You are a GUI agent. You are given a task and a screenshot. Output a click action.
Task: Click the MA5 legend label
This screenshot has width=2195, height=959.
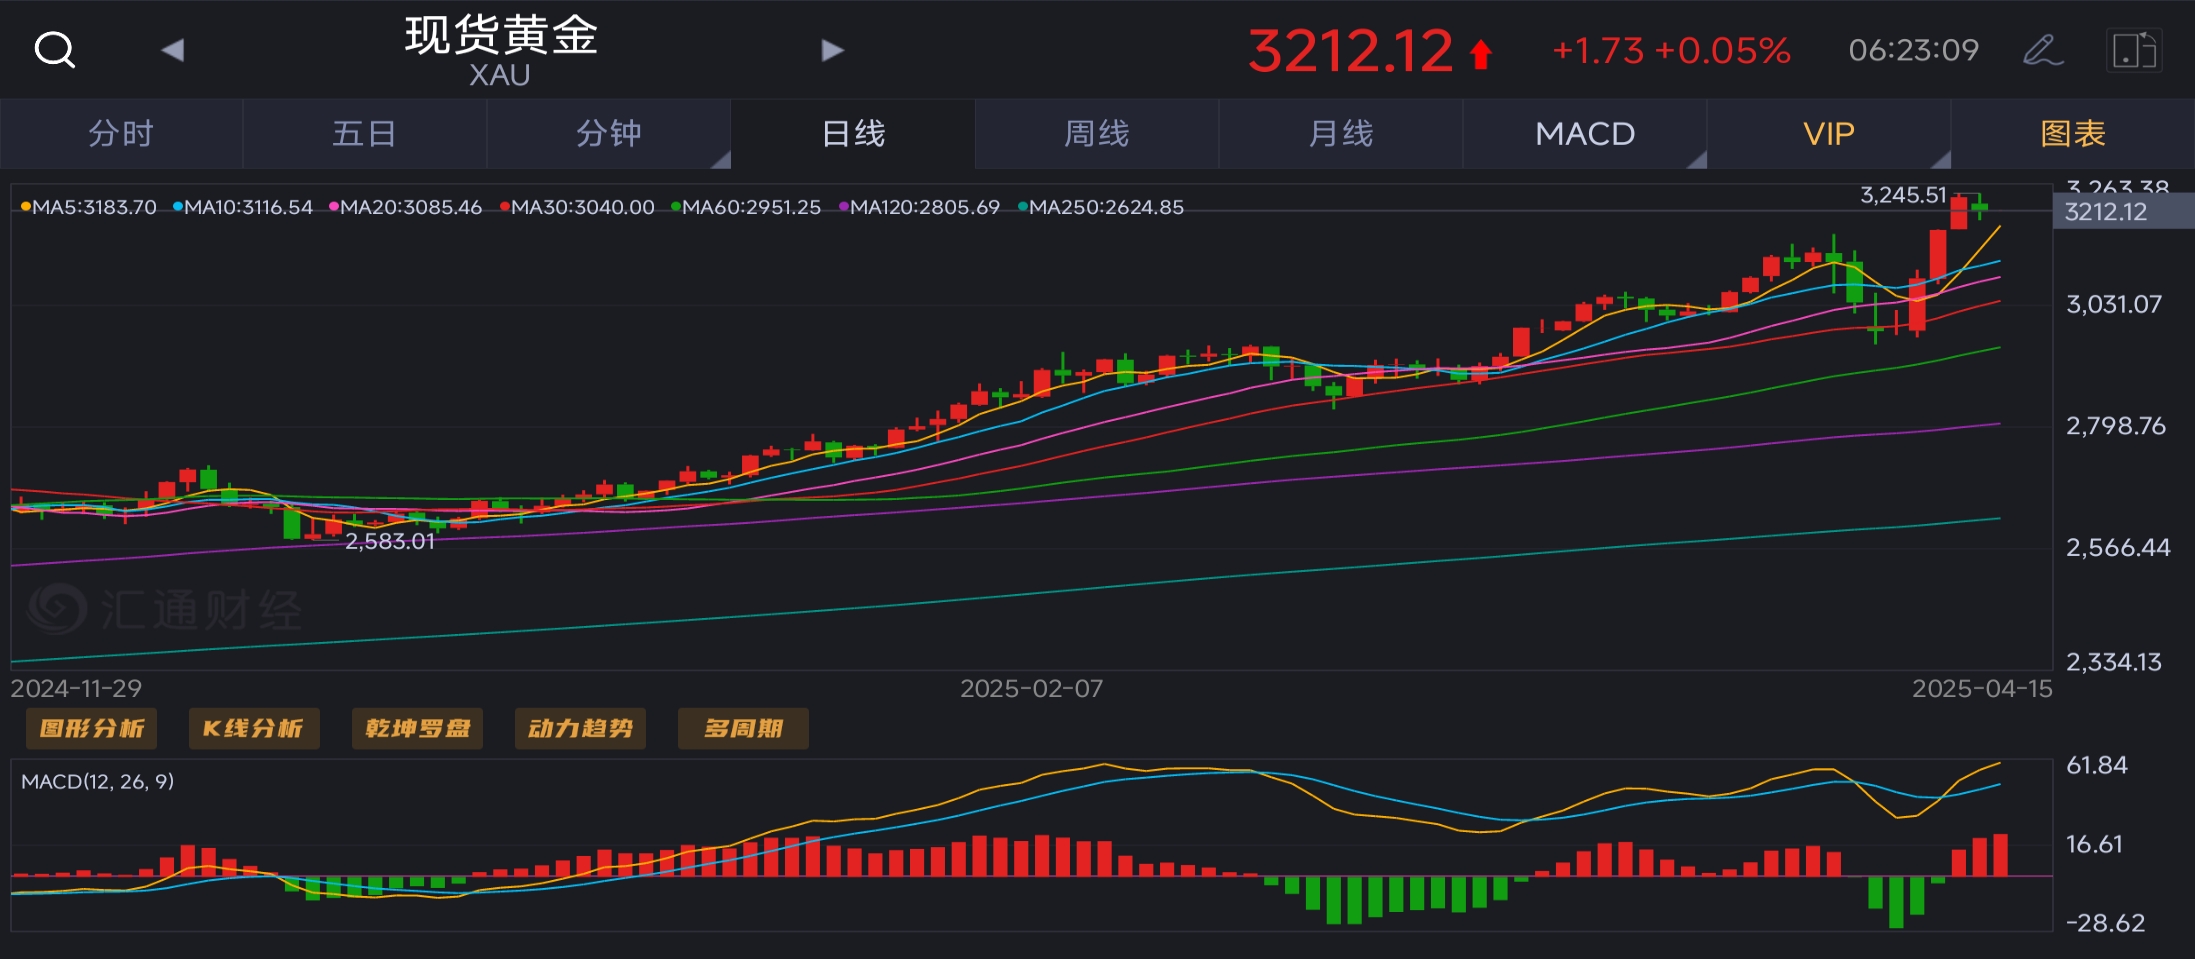(89, 207)
